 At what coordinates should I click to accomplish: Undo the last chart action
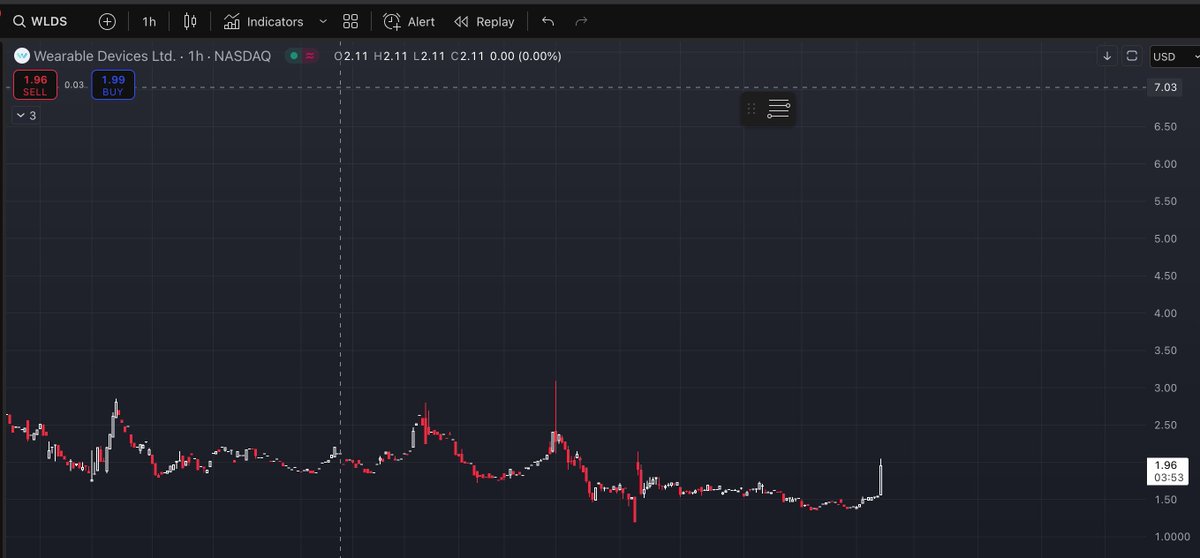coord(547,21)
